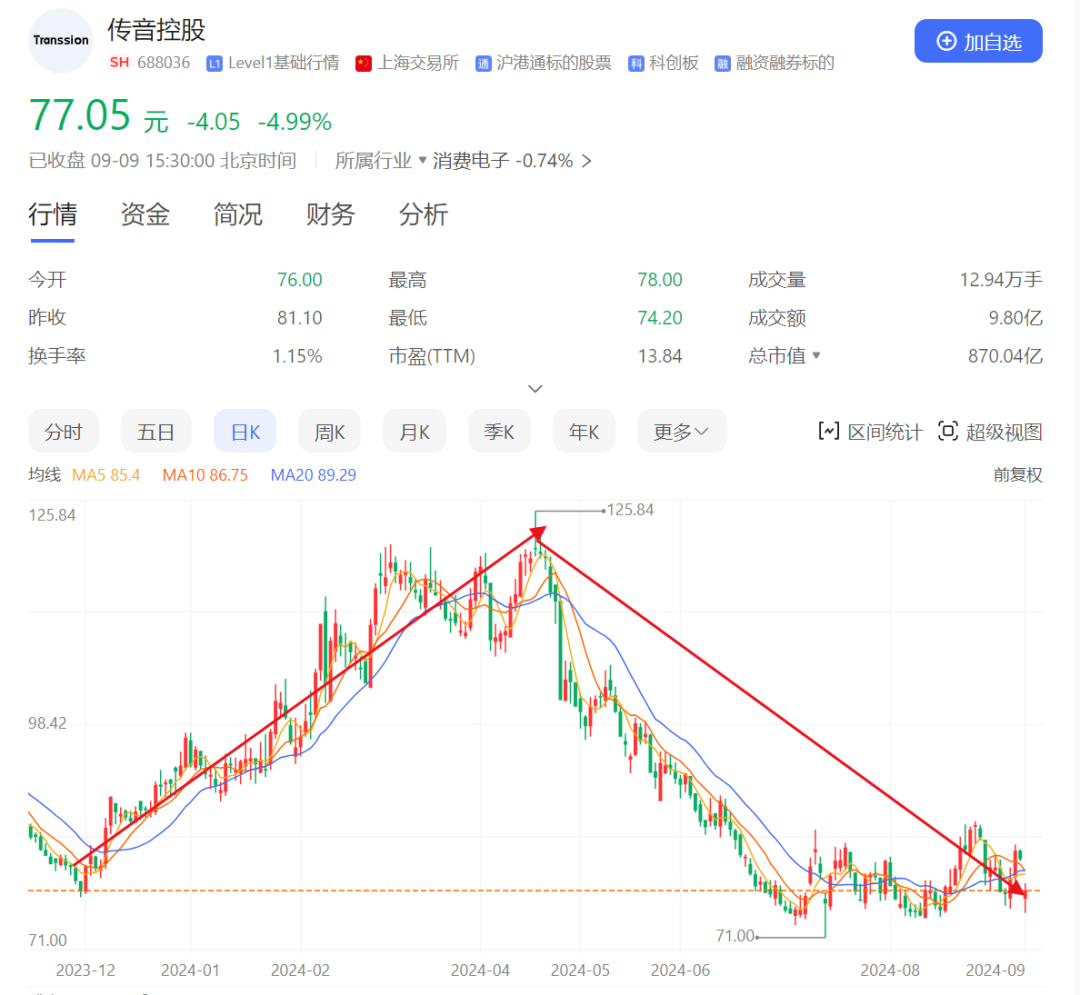Image resolution: width=1080 pixels, height=995 pixels.
Task: Add stock to watchlist with 加自选
Action: point(978,41)
